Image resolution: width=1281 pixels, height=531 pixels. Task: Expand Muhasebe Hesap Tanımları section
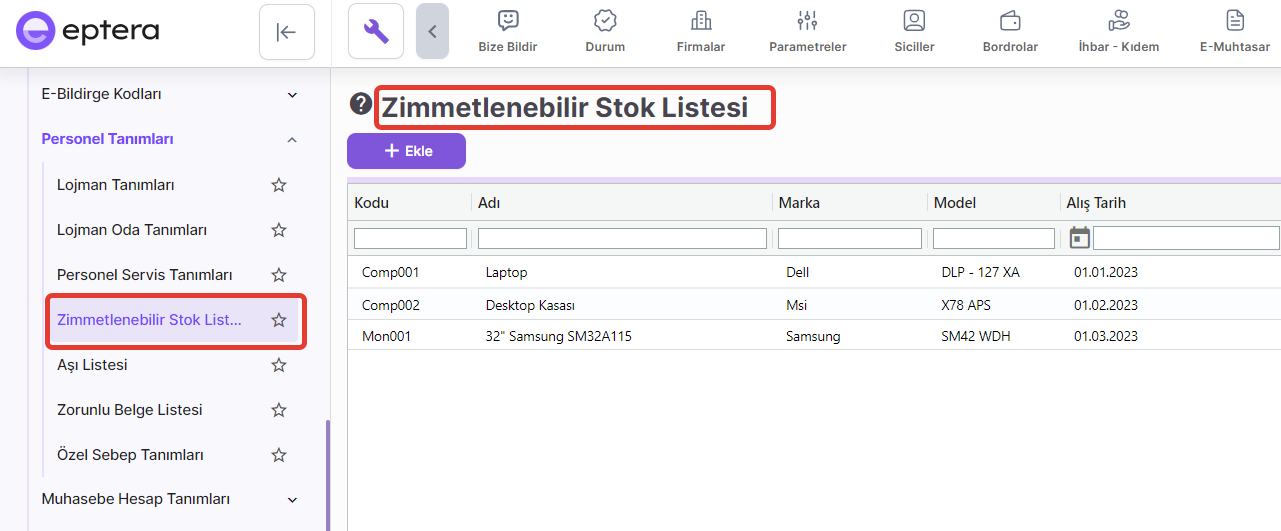click(x=292, y=499)
